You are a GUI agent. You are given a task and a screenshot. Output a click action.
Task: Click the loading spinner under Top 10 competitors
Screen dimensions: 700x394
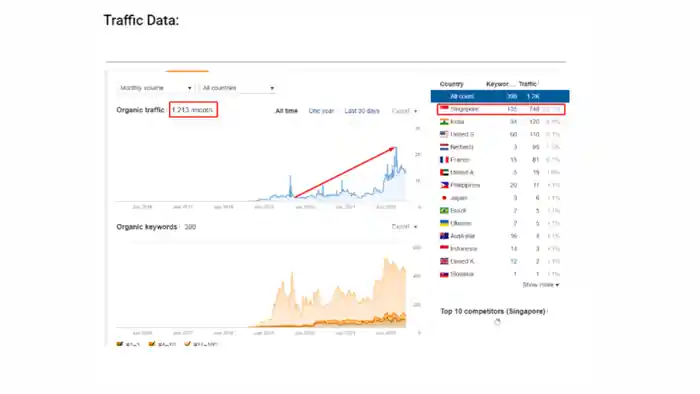coord(497,322)
